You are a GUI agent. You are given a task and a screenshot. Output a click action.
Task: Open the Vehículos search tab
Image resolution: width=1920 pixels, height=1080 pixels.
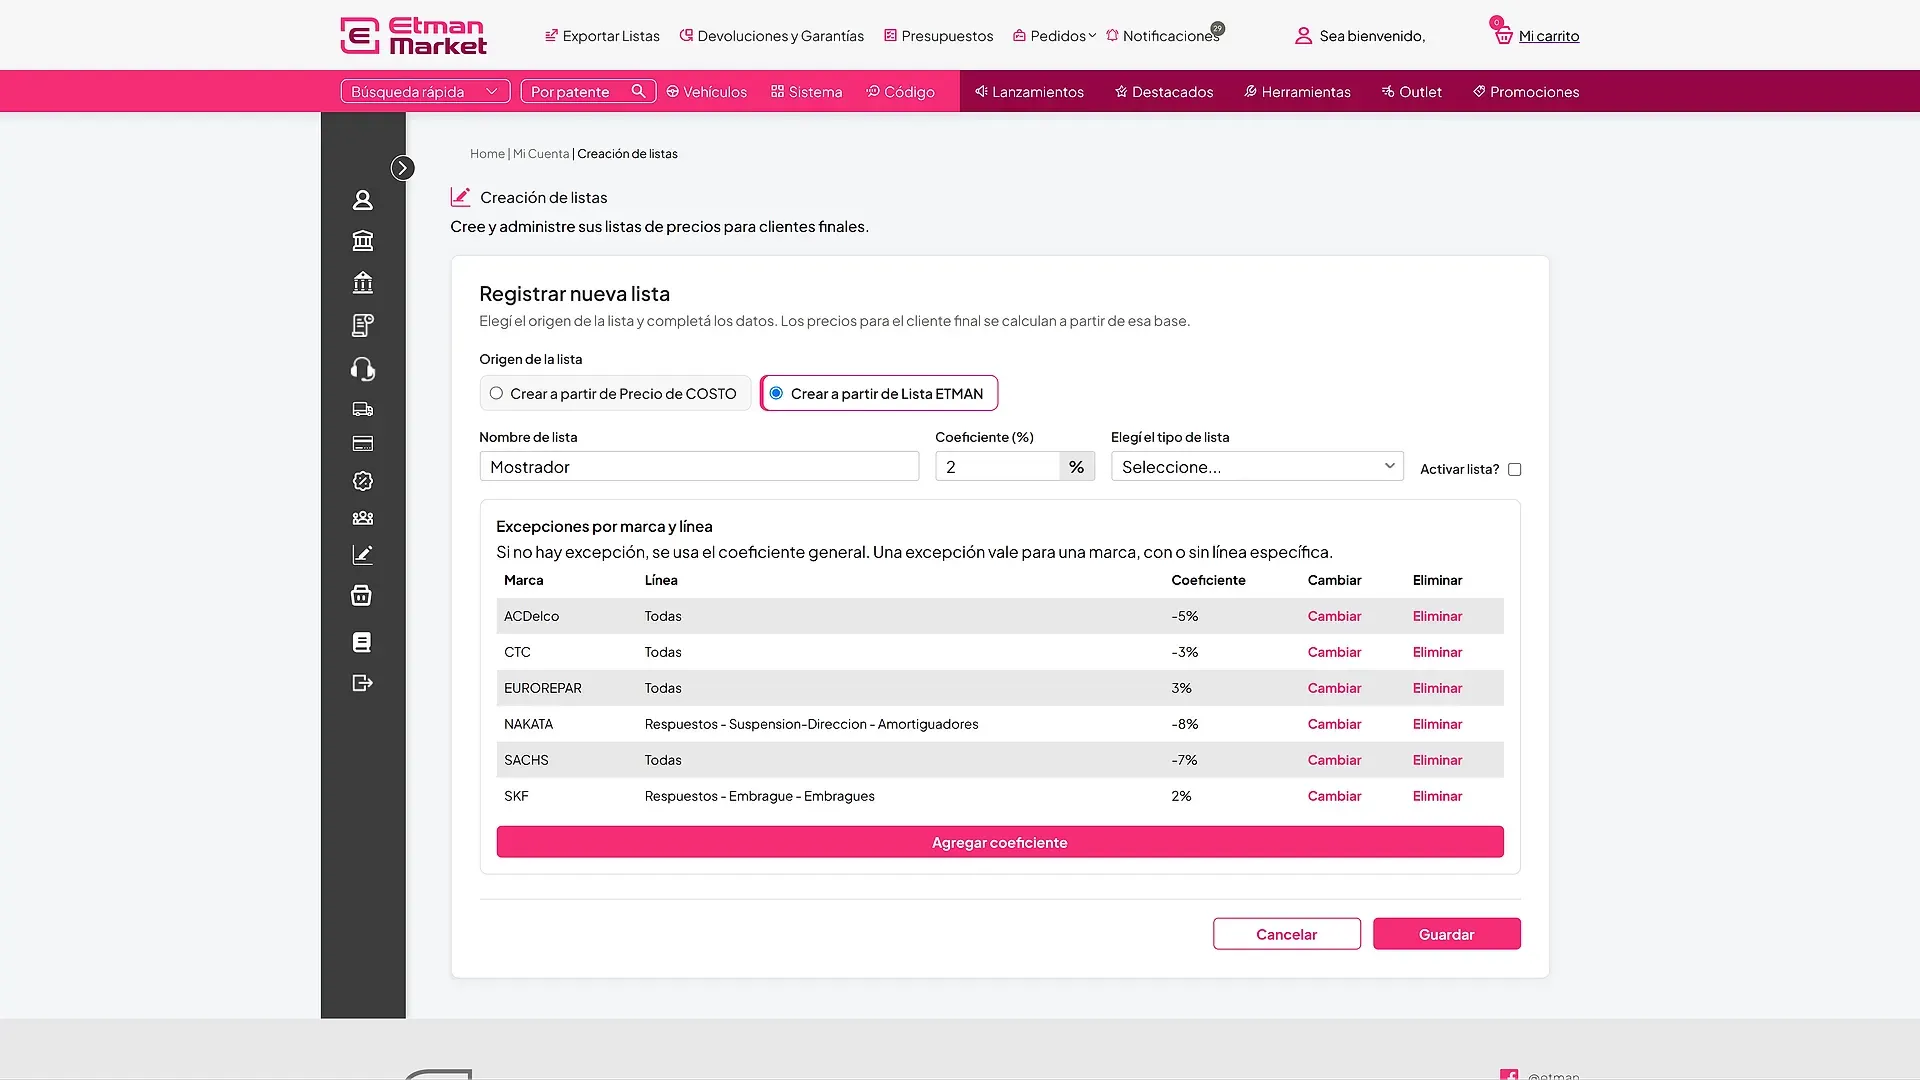click(x=707, y=91)
